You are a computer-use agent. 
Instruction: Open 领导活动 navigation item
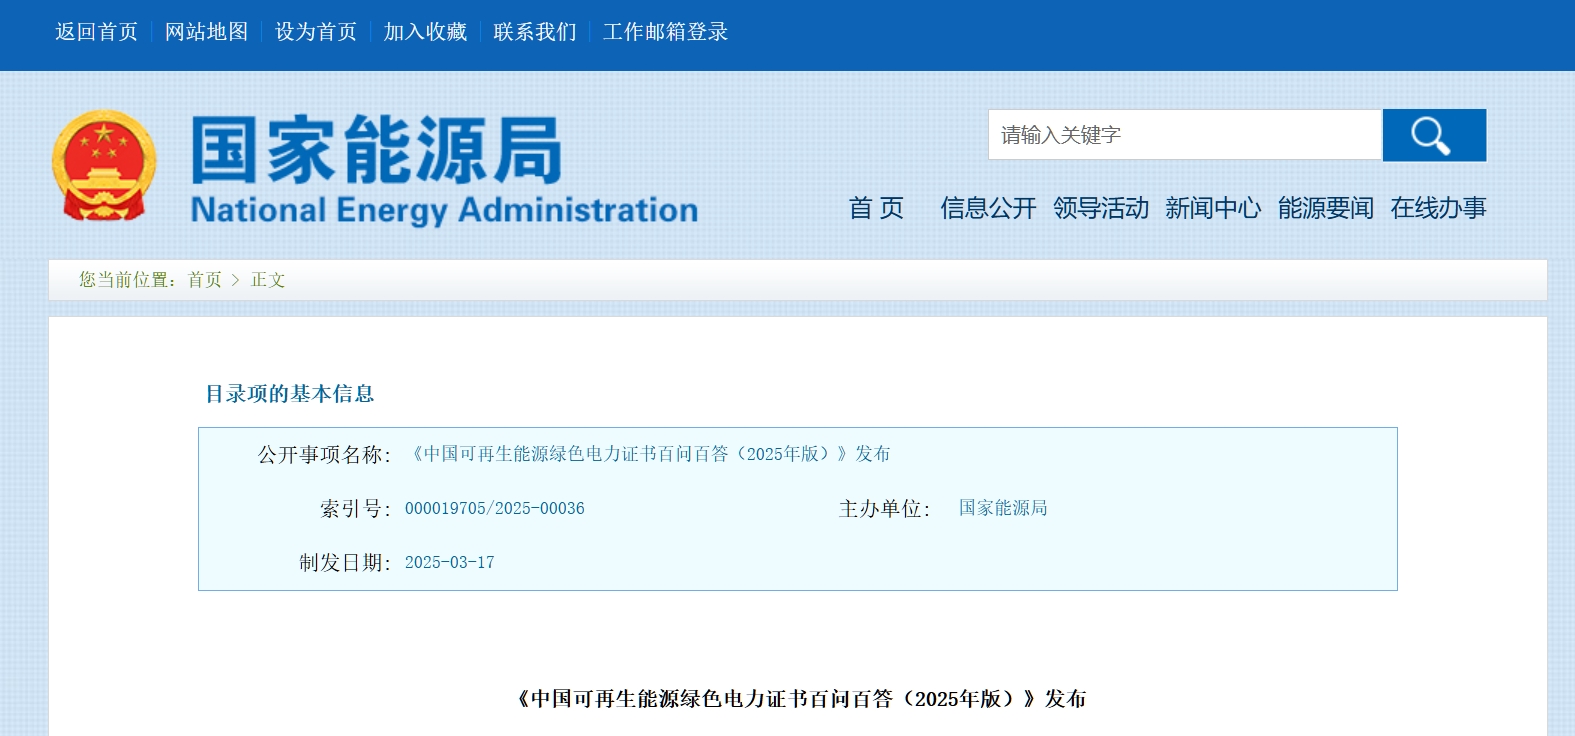[x=1100, y=208]
